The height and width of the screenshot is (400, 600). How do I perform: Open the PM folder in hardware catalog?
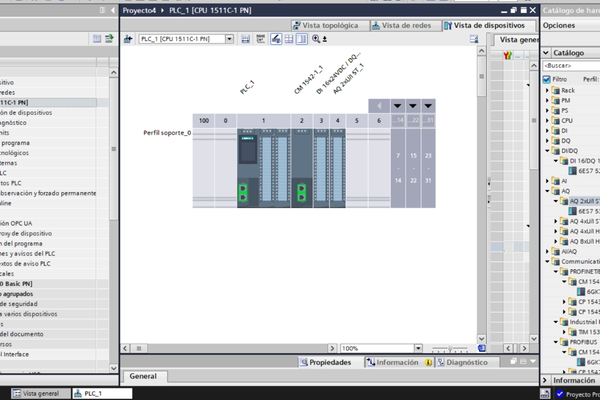[565, 100]
